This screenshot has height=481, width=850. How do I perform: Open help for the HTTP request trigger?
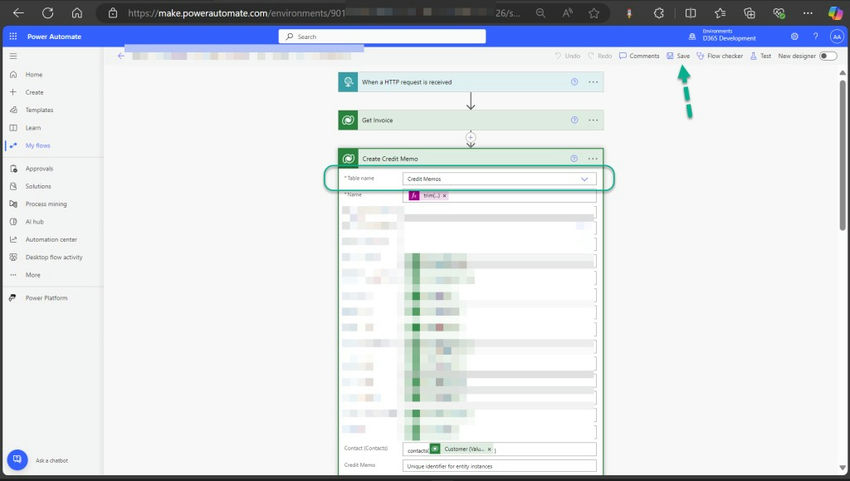pos(574,82)
